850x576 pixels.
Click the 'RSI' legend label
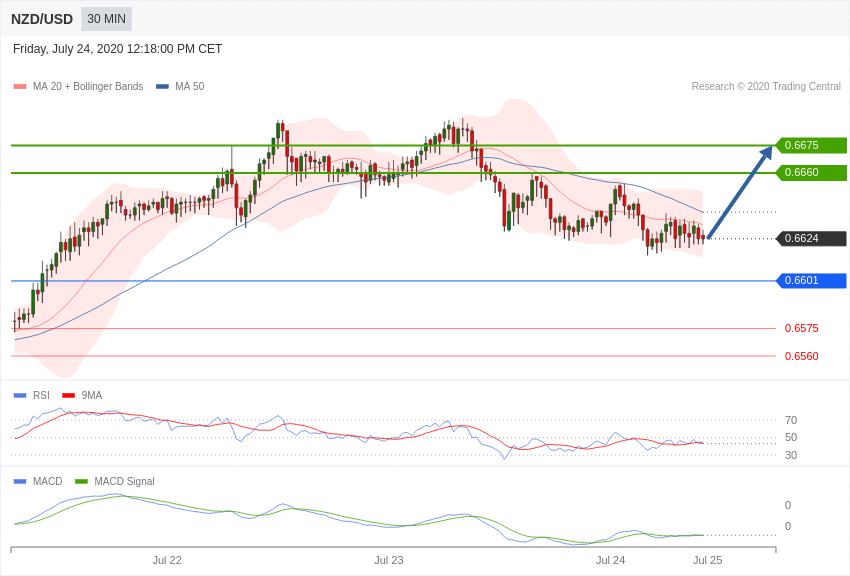tap(41, 396)
